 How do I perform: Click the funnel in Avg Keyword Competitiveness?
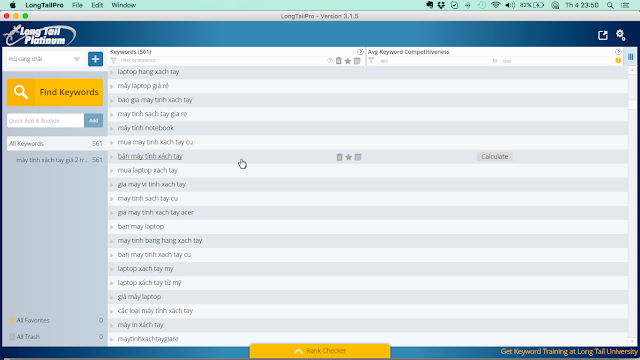pos(371,61)
